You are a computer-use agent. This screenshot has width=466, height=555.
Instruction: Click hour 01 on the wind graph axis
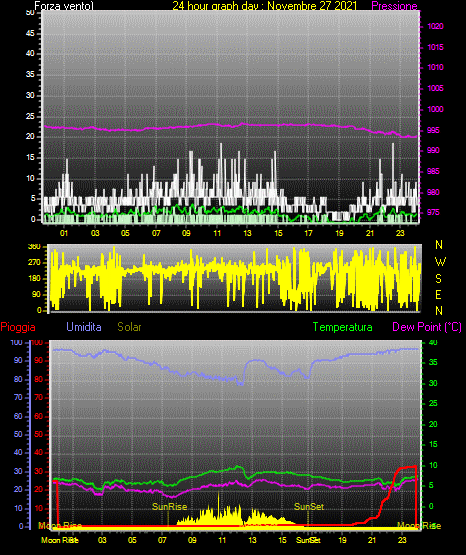coord(64,233)
